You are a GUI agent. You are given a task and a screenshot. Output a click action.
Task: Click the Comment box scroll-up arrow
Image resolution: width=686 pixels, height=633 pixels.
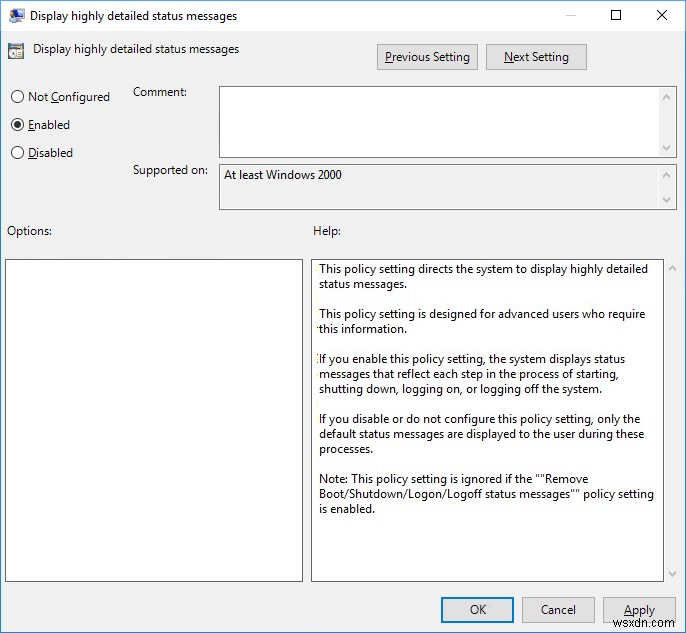click(666, 97)
